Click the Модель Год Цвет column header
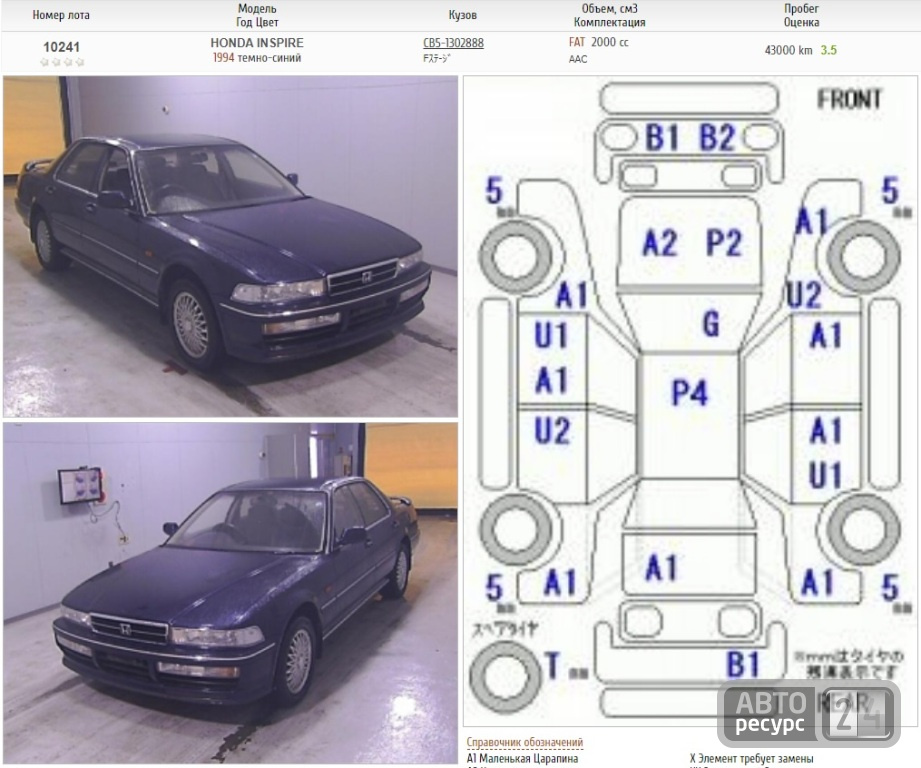The width and height of the screenshot is (921, 768). point(257,15)
